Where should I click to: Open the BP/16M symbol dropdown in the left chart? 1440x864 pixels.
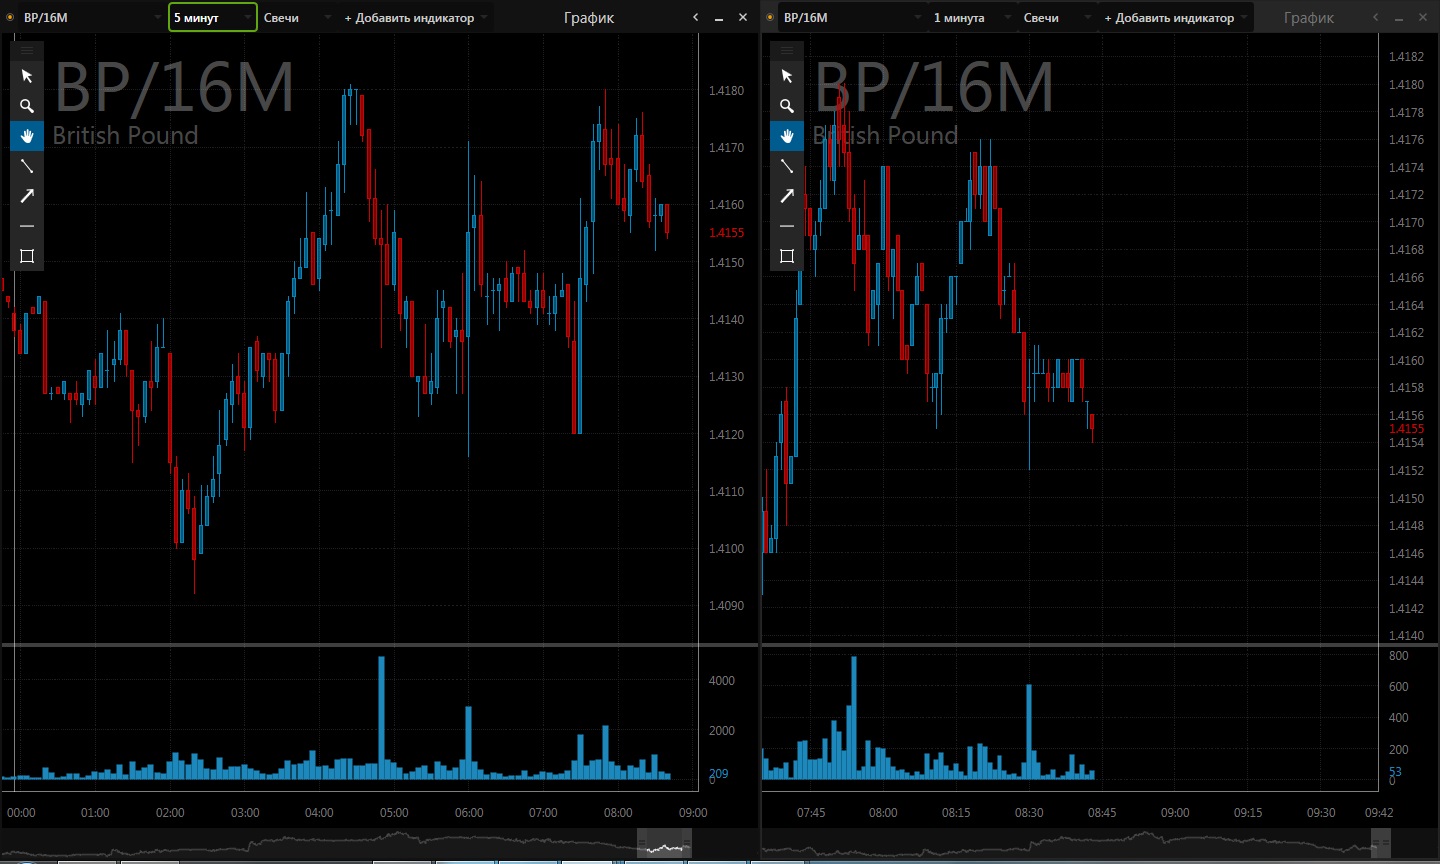(x=92, y=18)
